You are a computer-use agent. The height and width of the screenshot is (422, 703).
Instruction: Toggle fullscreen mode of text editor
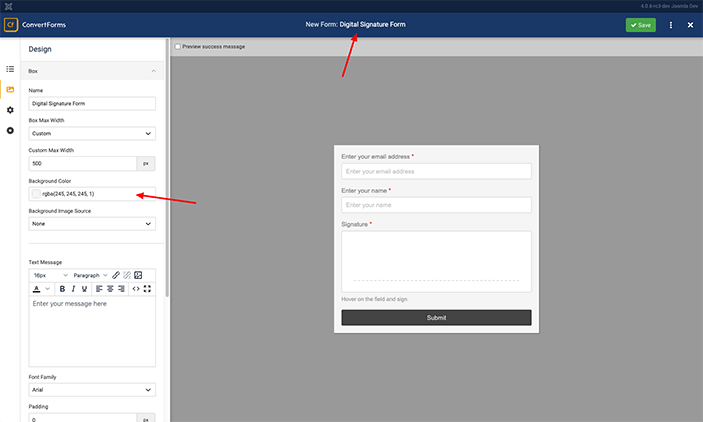pyautogui.click(x=148, y=288)
